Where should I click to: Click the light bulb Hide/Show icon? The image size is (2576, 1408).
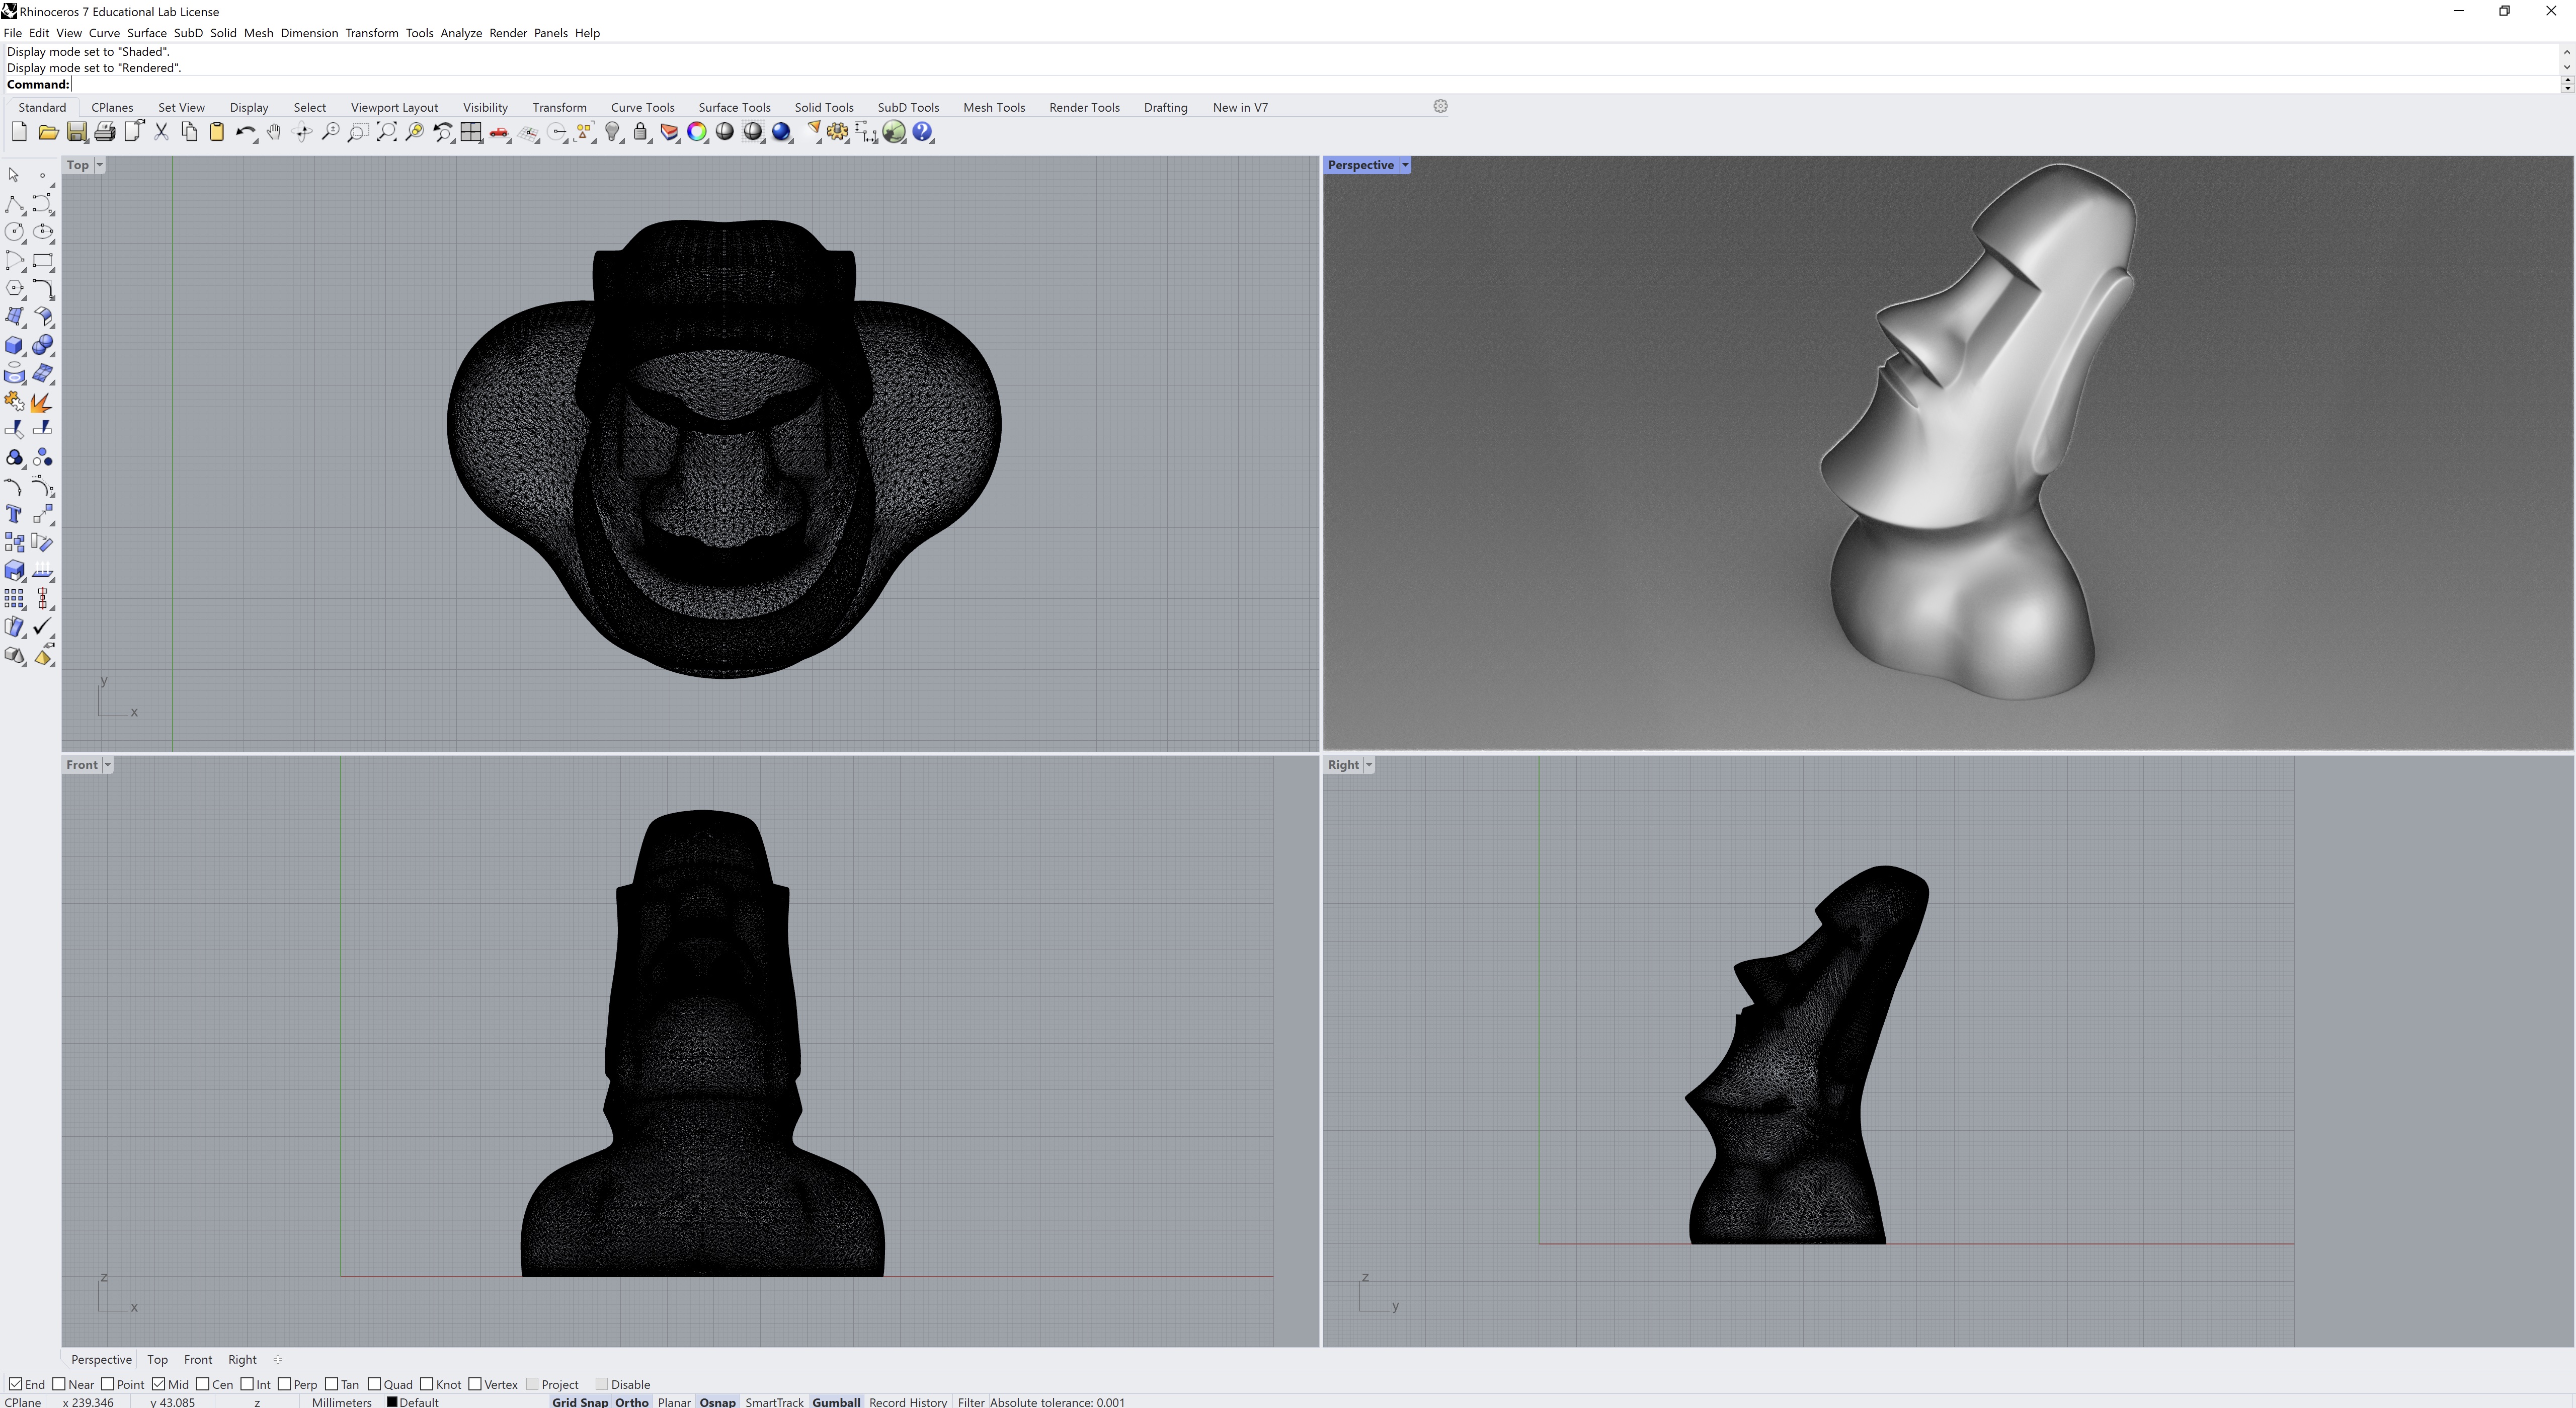coord(613,132)
